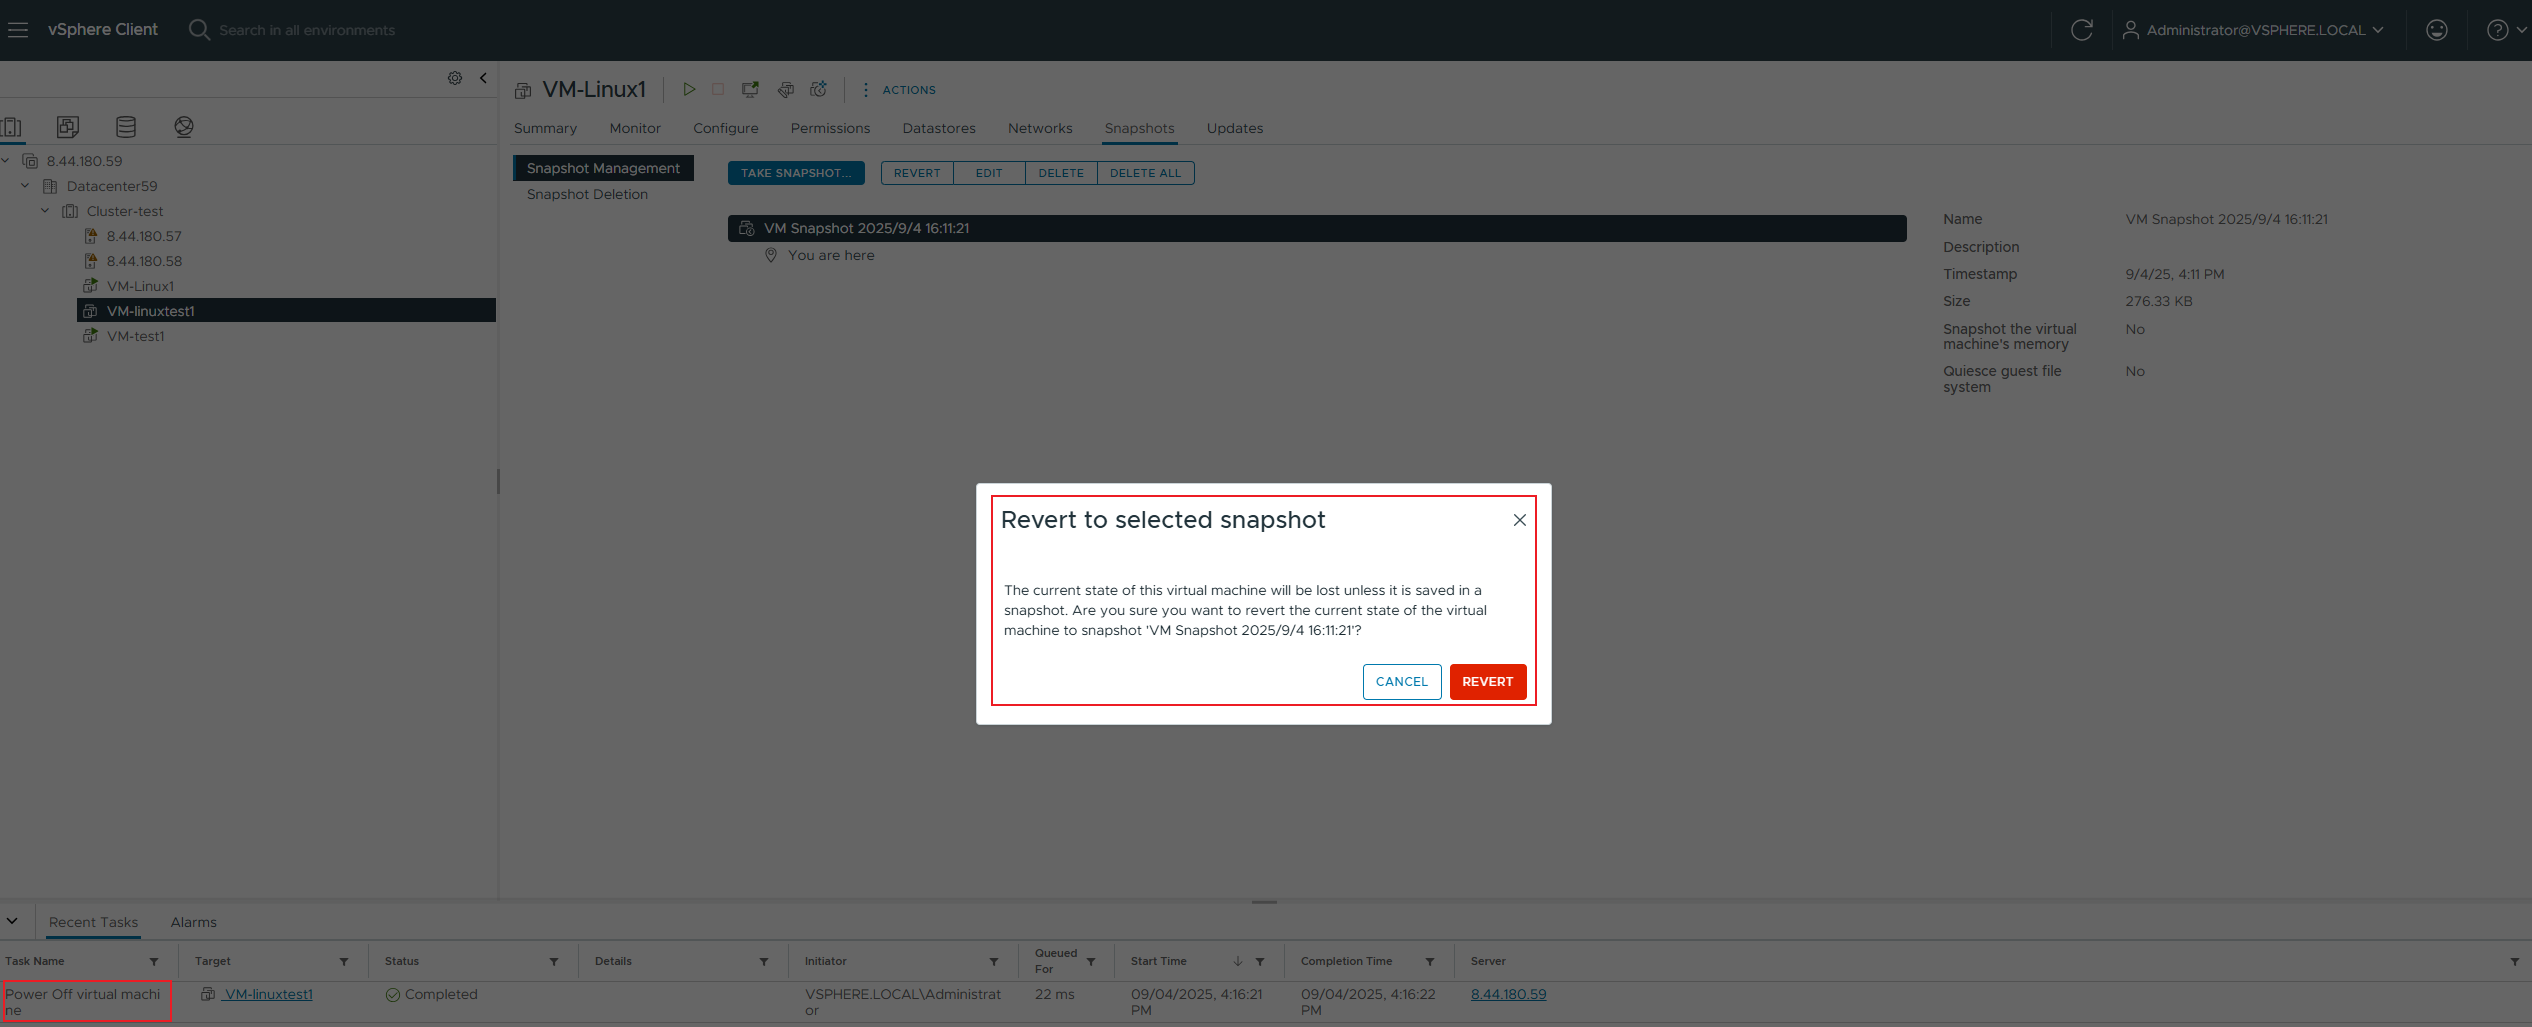Switch to Networking inventory view
This screenshot has height=1027, width=2532.
point(184,127)
